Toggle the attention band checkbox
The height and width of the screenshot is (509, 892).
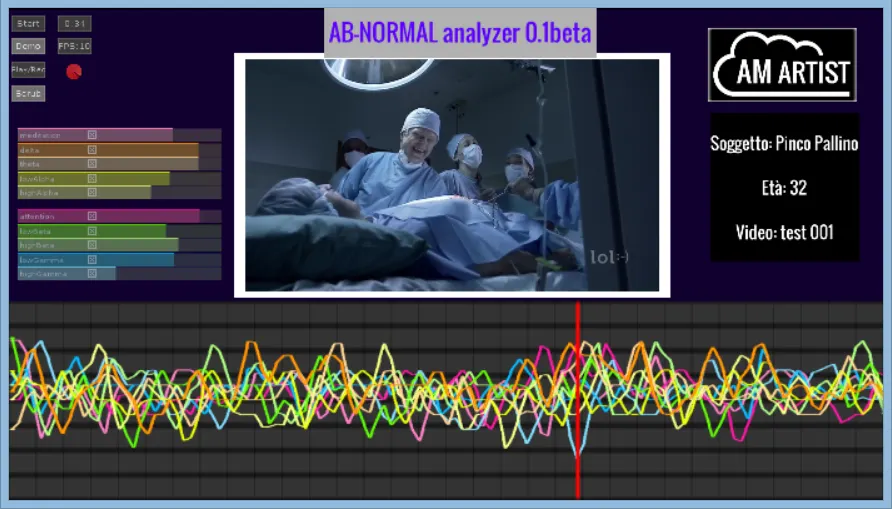tap(92, 216)
